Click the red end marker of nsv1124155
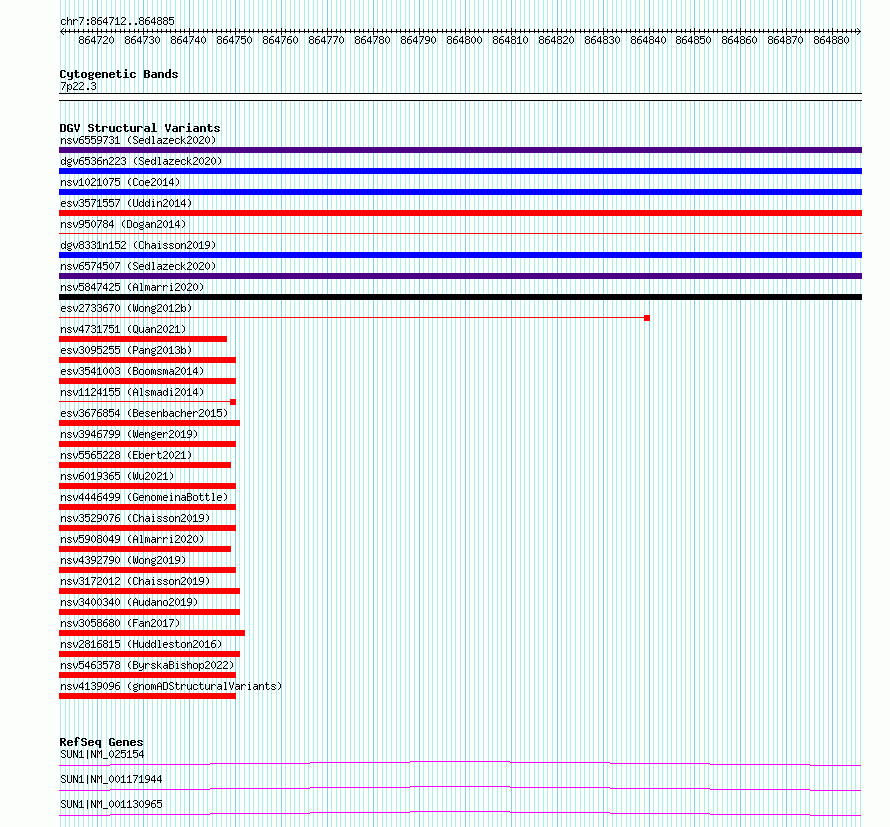890x827 pixels. click(233, 402)
